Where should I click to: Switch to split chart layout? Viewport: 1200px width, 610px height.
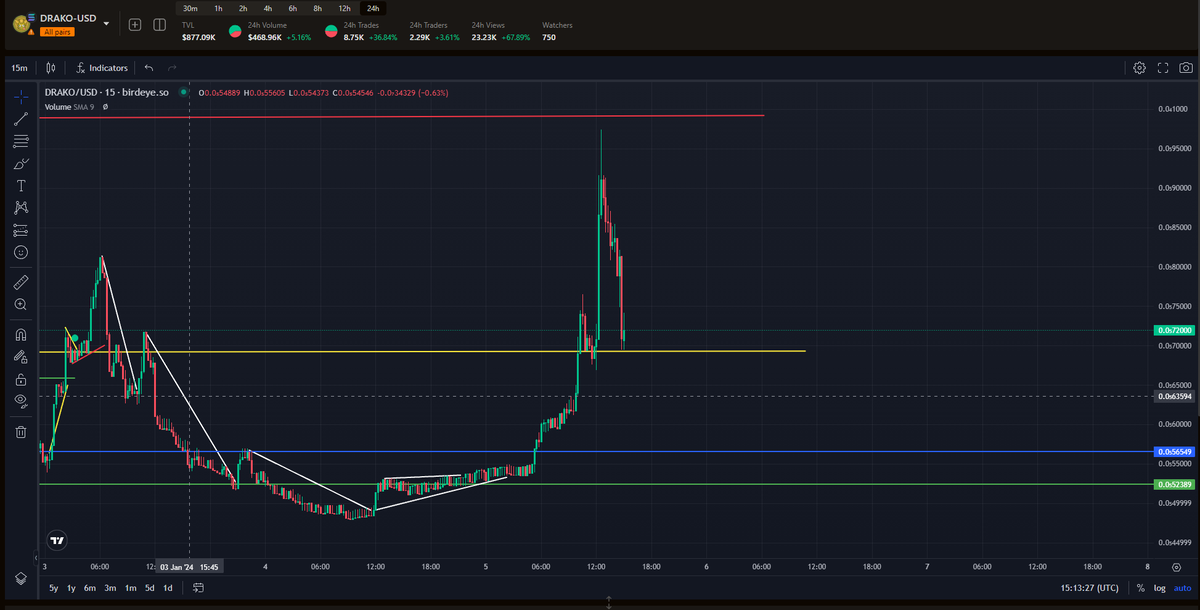point(159,24)
